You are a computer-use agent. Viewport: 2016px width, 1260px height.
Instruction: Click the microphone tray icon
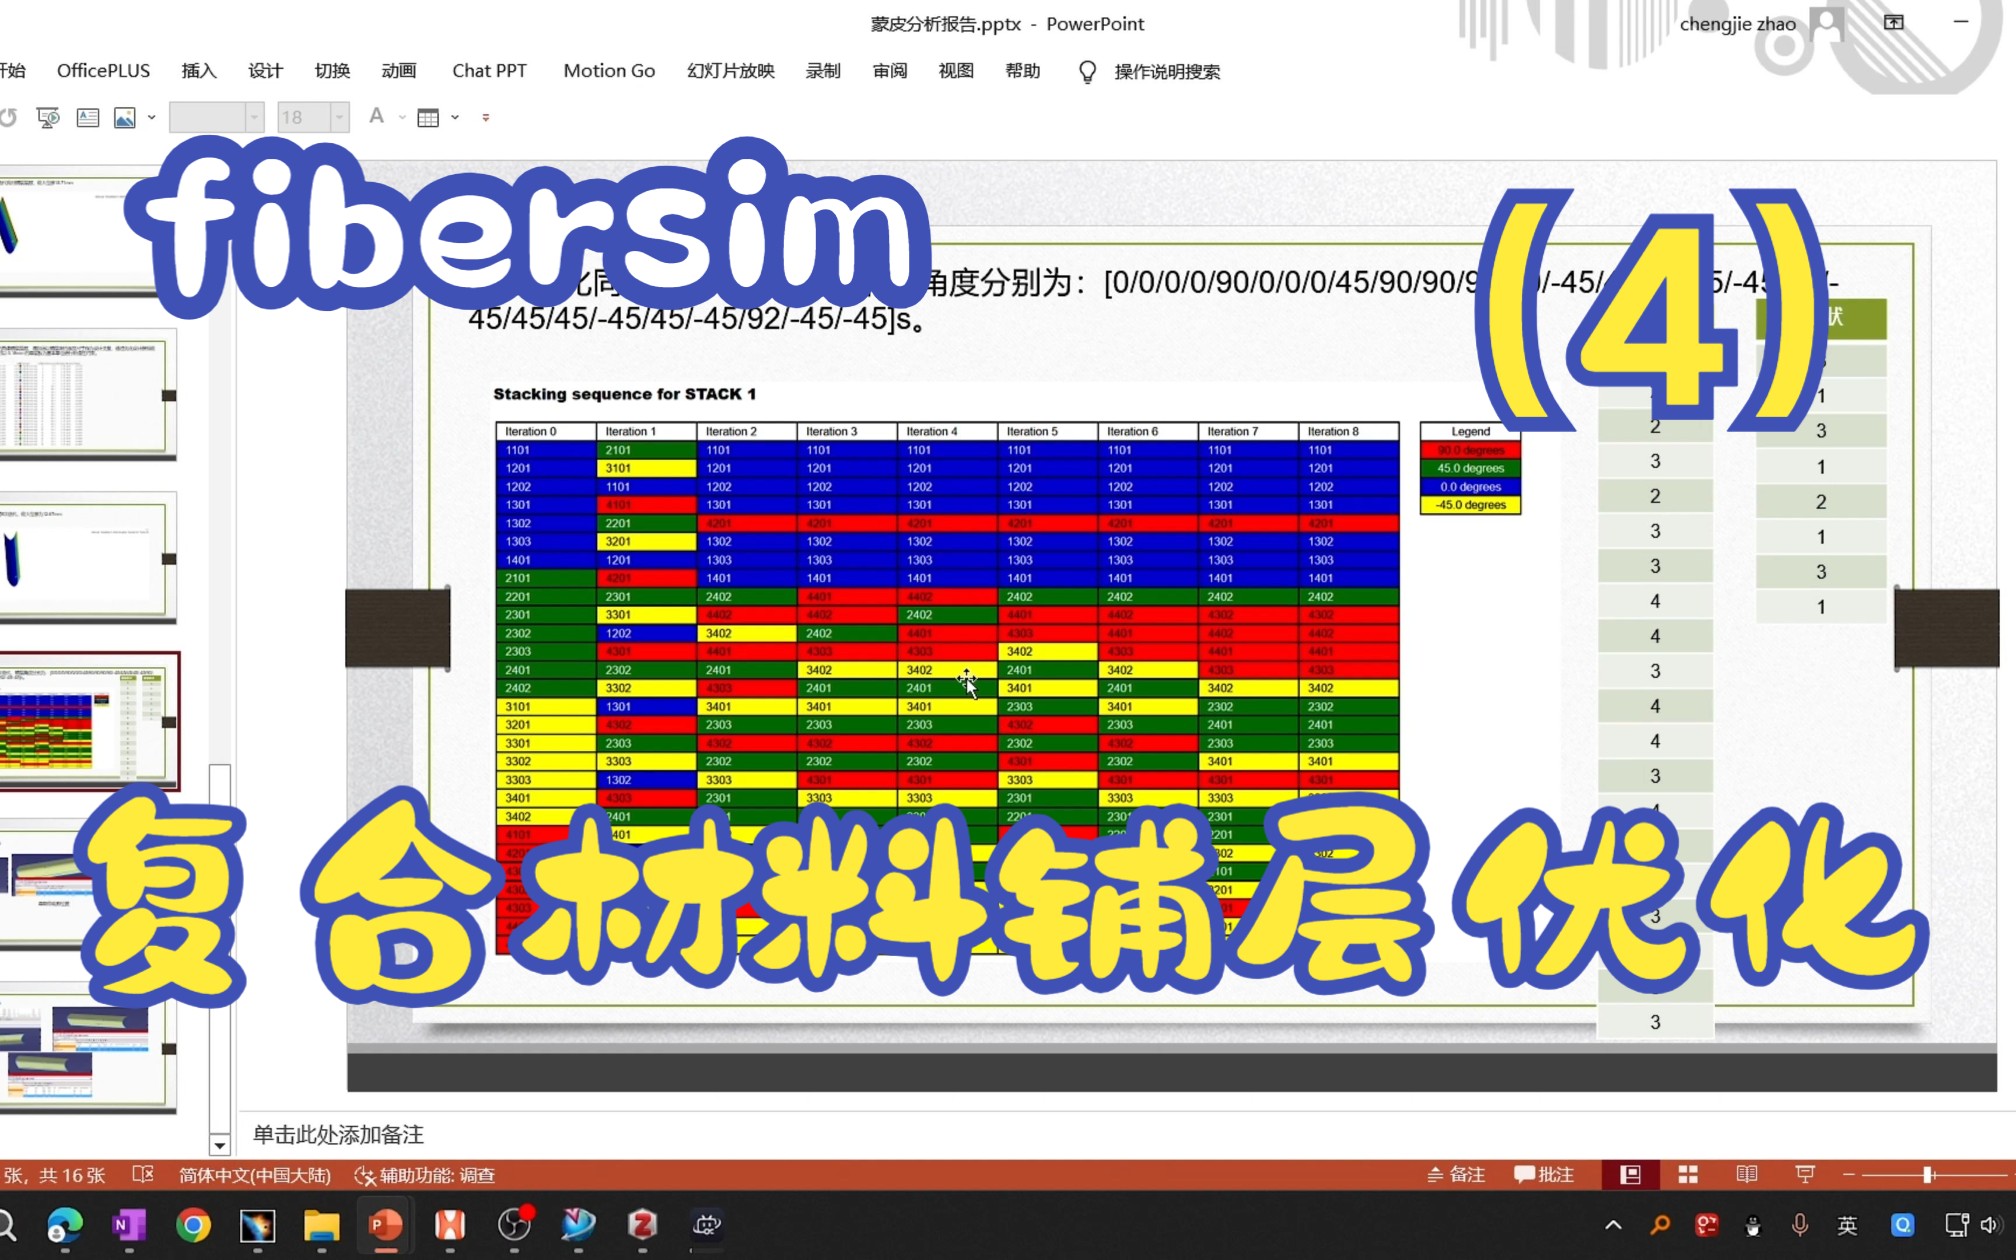coord(1800,1225)
